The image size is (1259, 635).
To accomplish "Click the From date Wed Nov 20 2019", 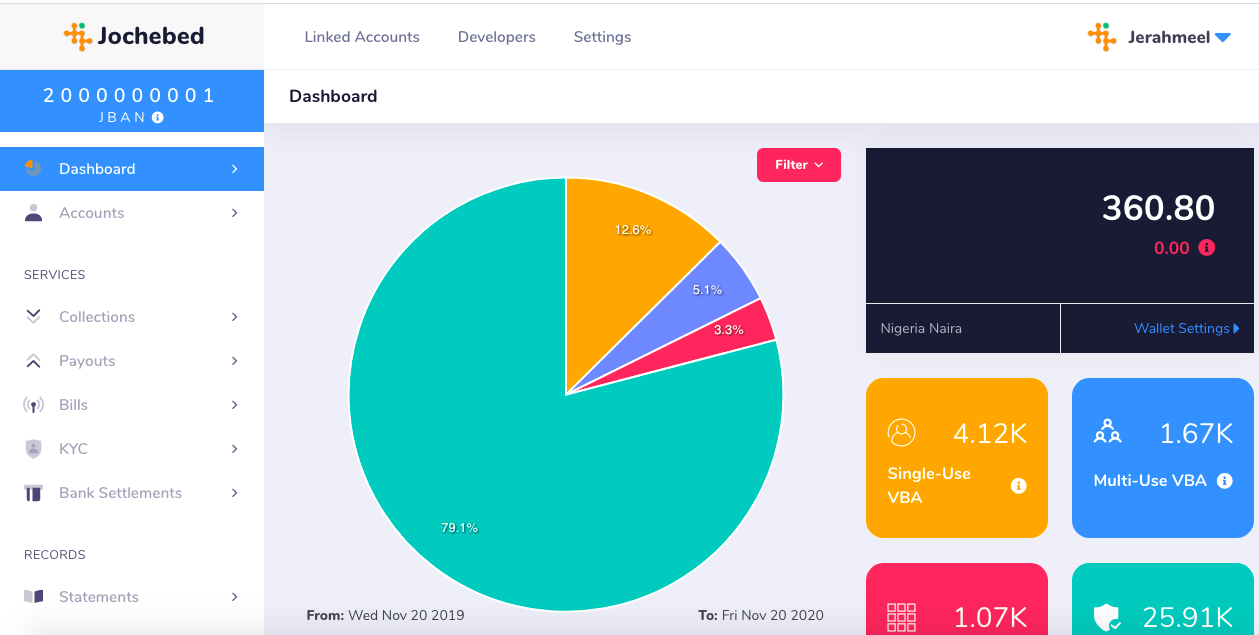I will pos(385,615).
